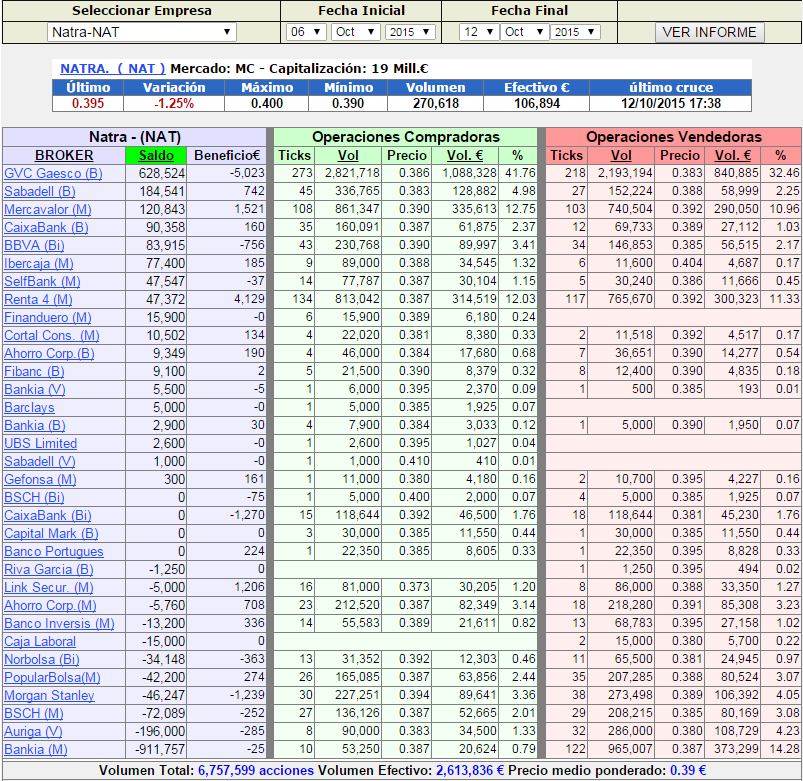Sort sell operations by Vol. € header
The width and height of the screenshot is (803, 781).
tap(732, 155)
